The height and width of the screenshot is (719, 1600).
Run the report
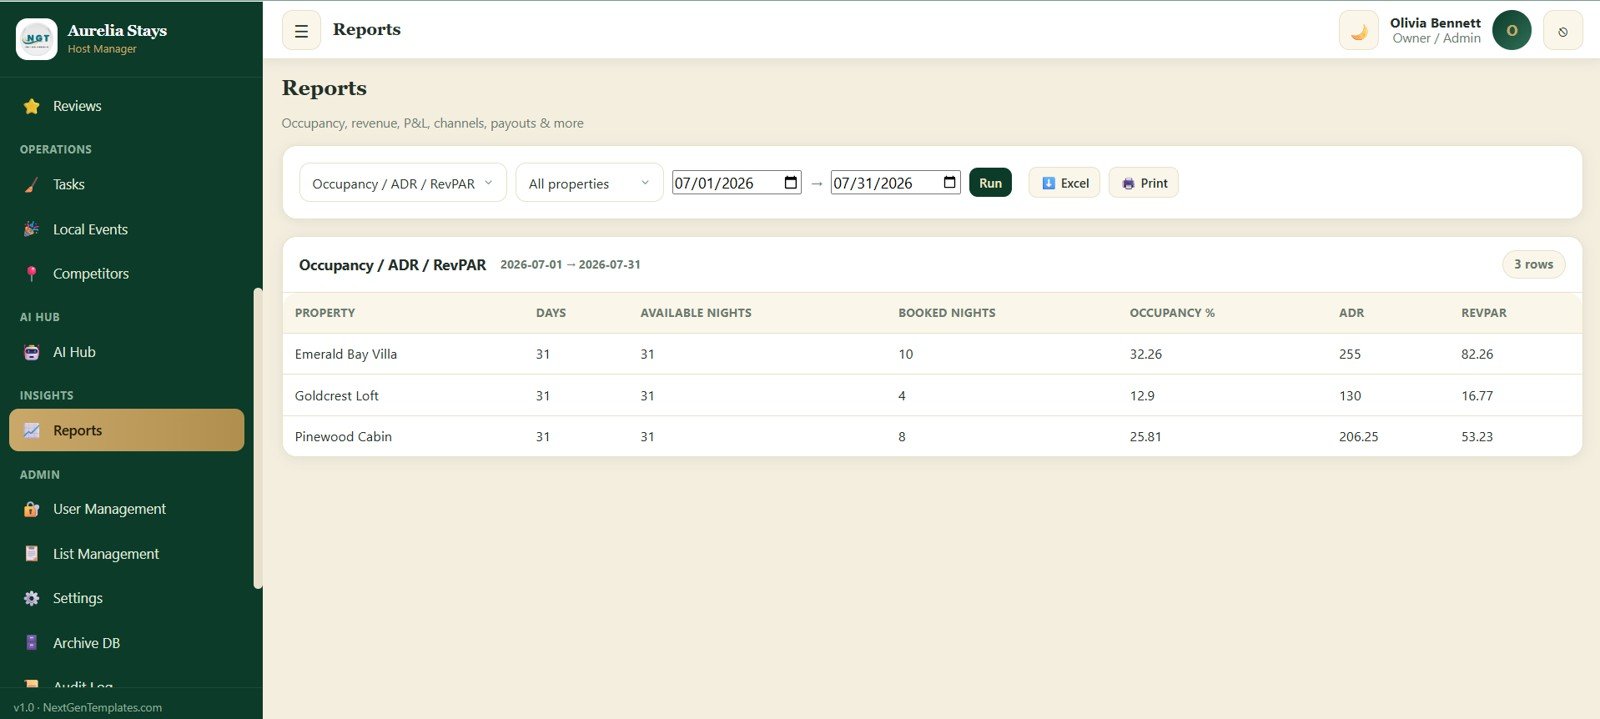click(x=990, y=183)
